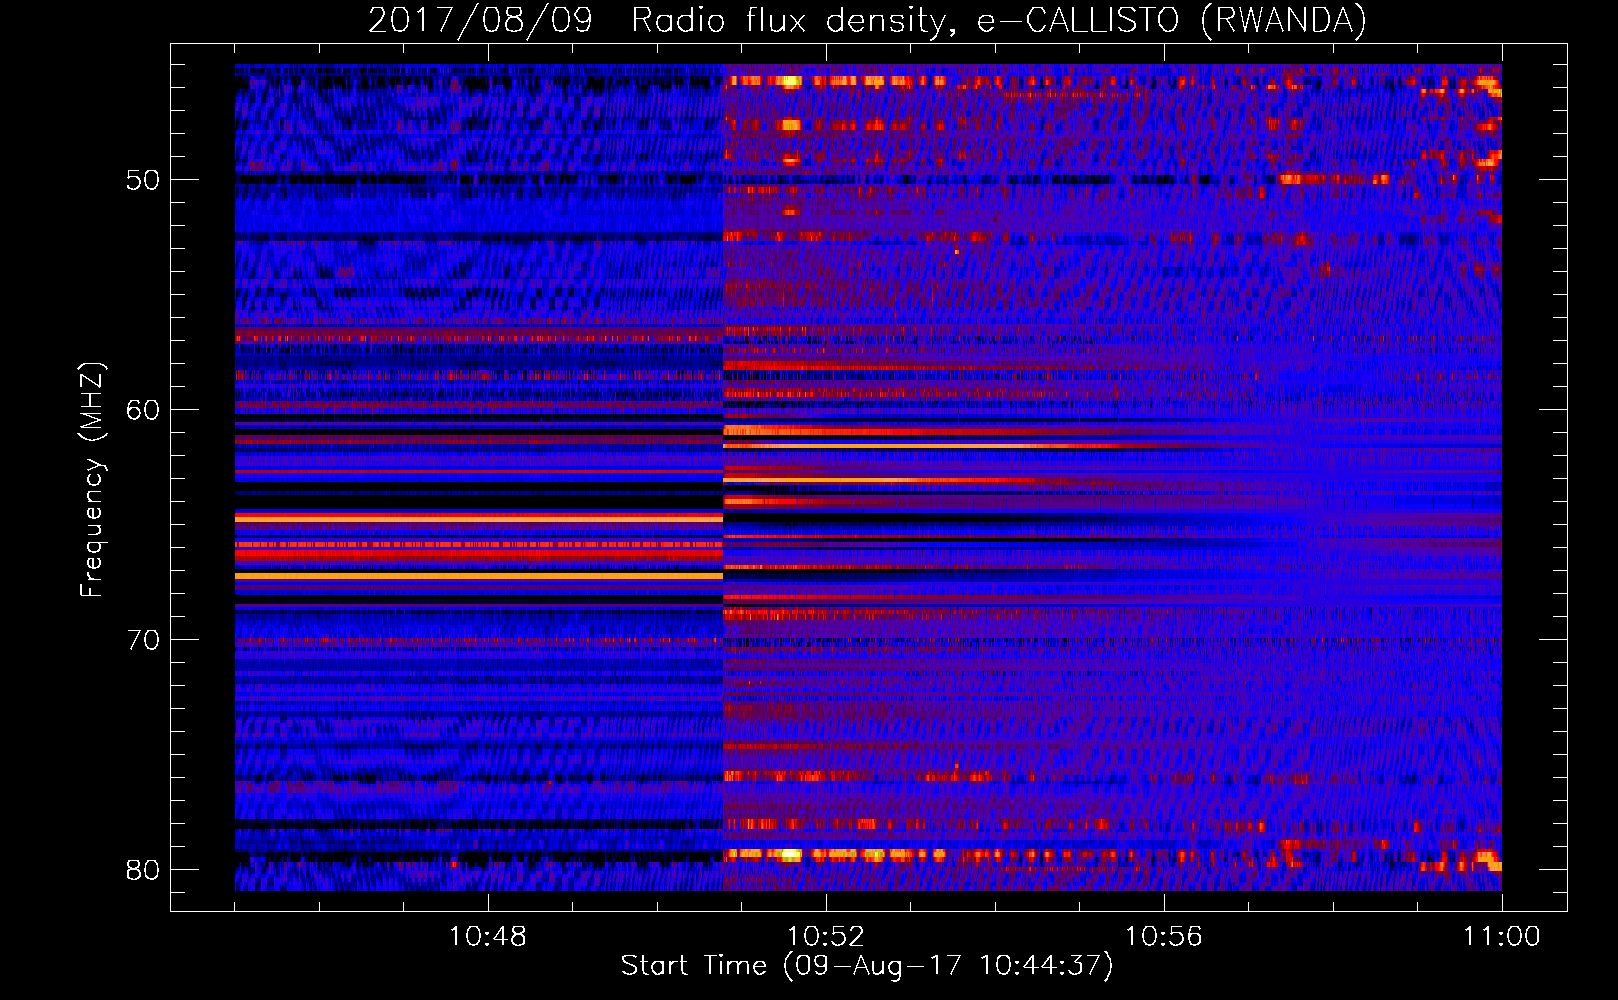This screenshot has width=1618, height=1000.
Task: Click the "70" frequency tick label
Action: tap(143, 640)
